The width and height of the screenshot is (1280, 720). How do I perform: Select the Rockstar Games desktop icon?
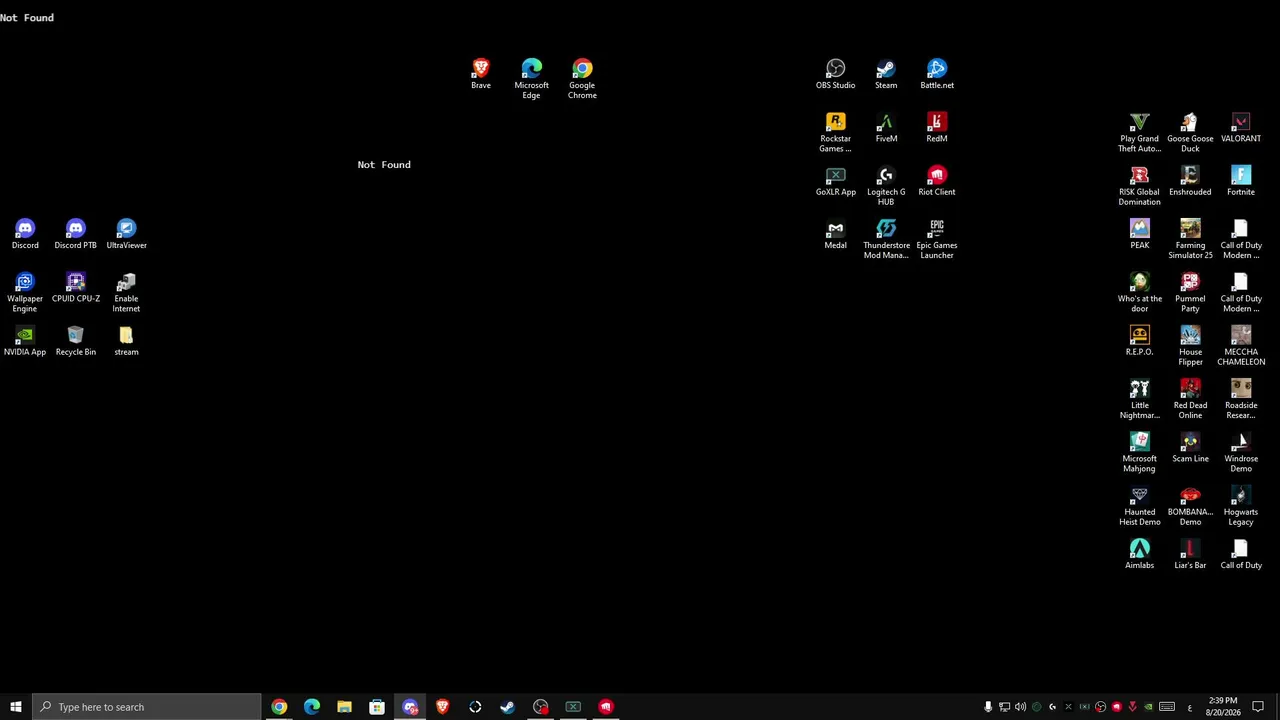[835, 132]
